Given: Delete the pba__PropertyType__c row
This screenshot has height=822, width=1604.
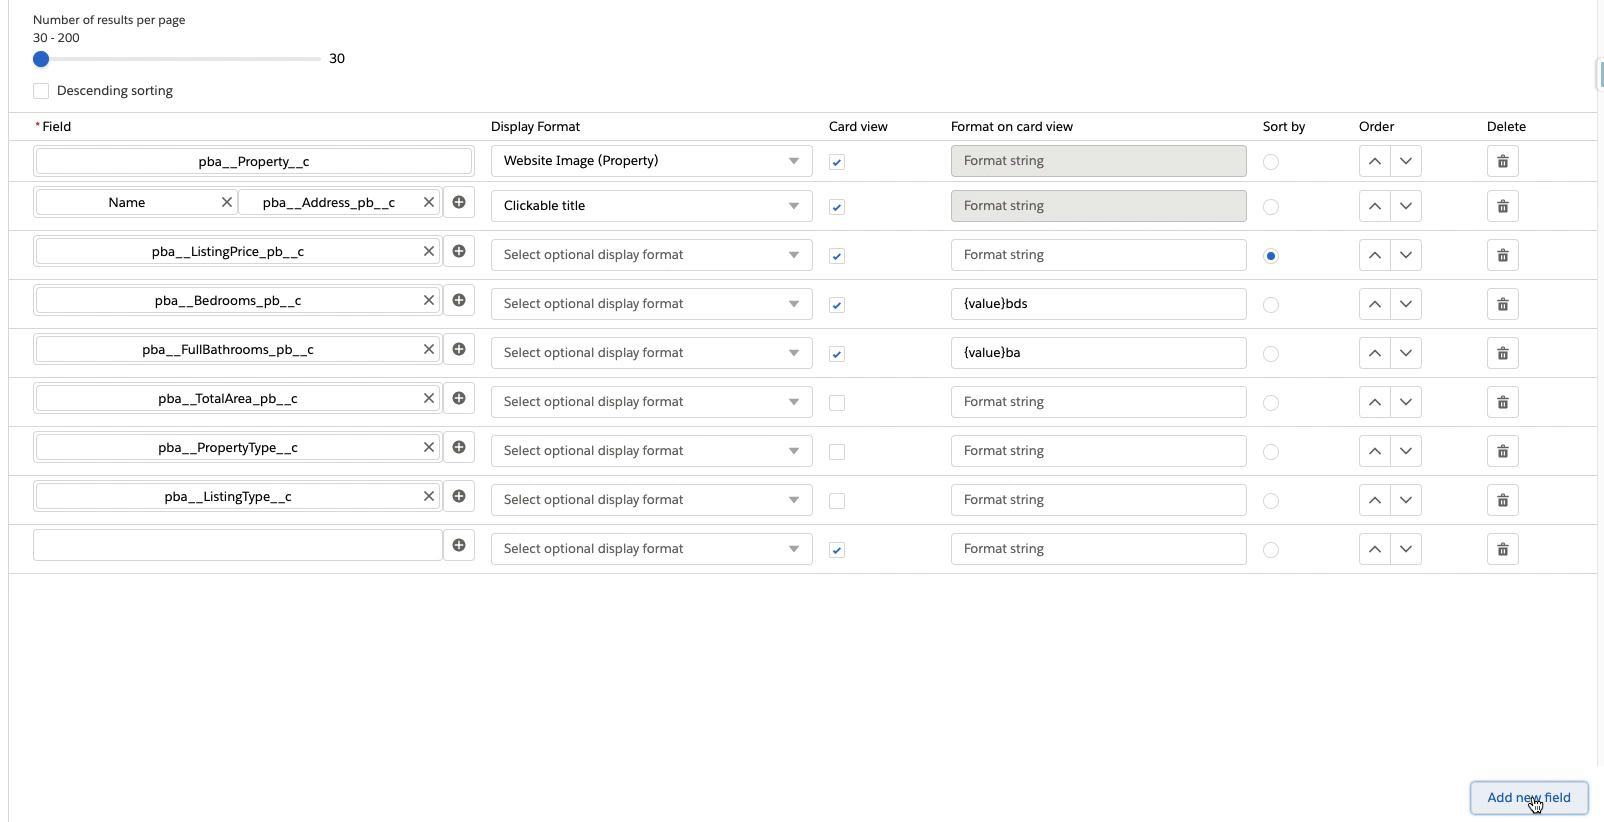Looking at the screenshot, I should click(x=1502, y=451).
